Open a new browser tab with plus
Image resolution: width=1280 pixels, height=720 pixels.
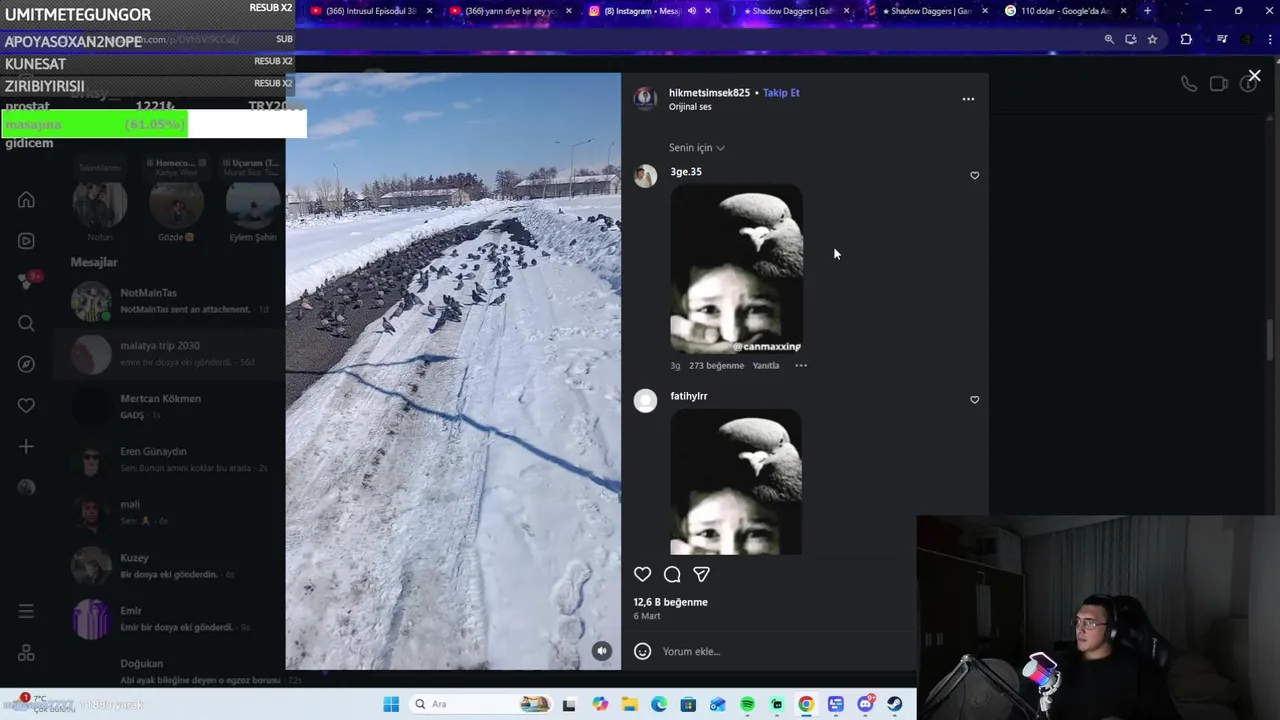pos(1147,11)
